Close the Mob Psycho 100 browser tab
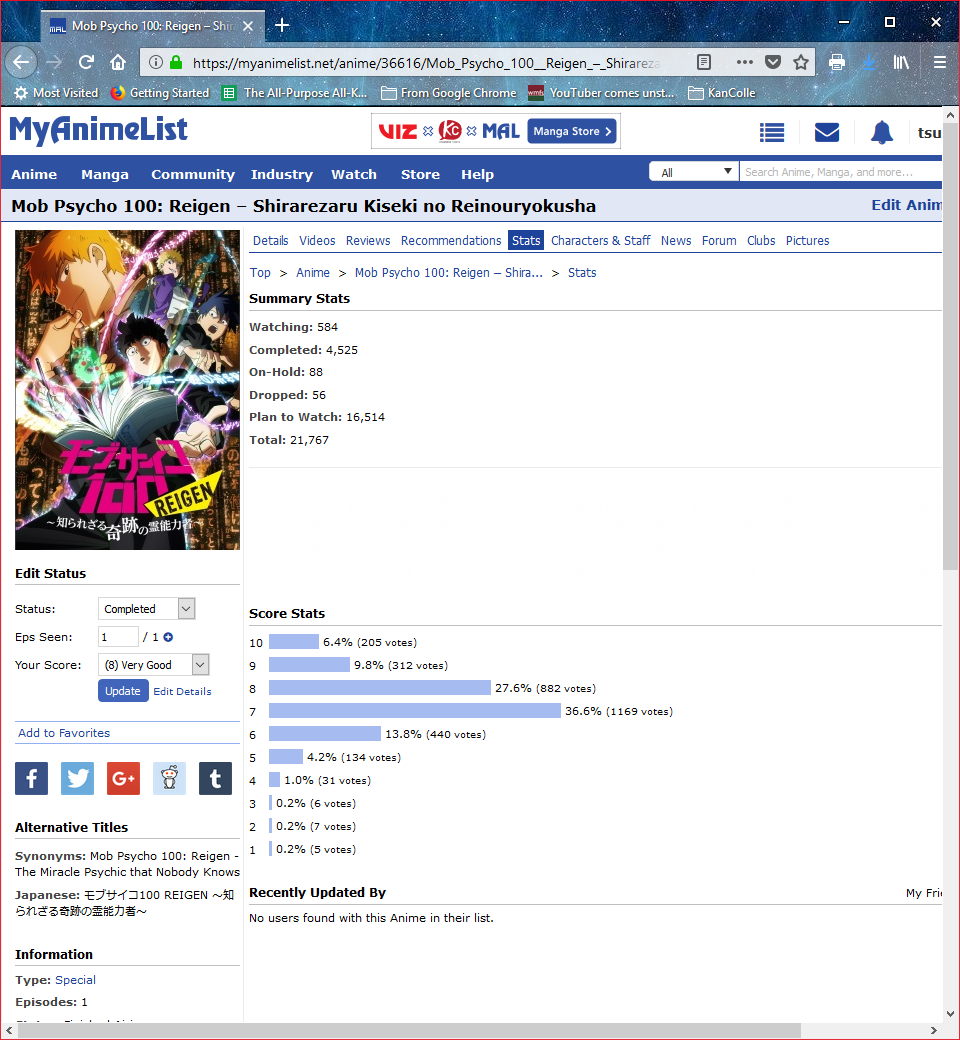This screenshot has height=1040, width=960. tap(247, 26)
